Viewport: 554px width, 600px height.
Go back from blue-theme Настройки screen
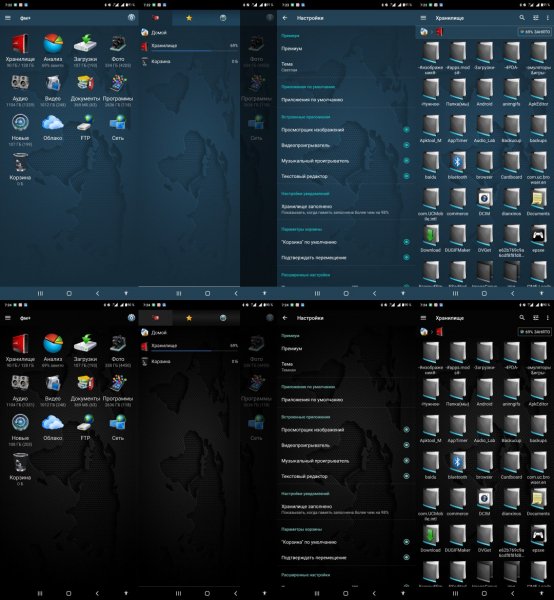click(x=285, y=18)
